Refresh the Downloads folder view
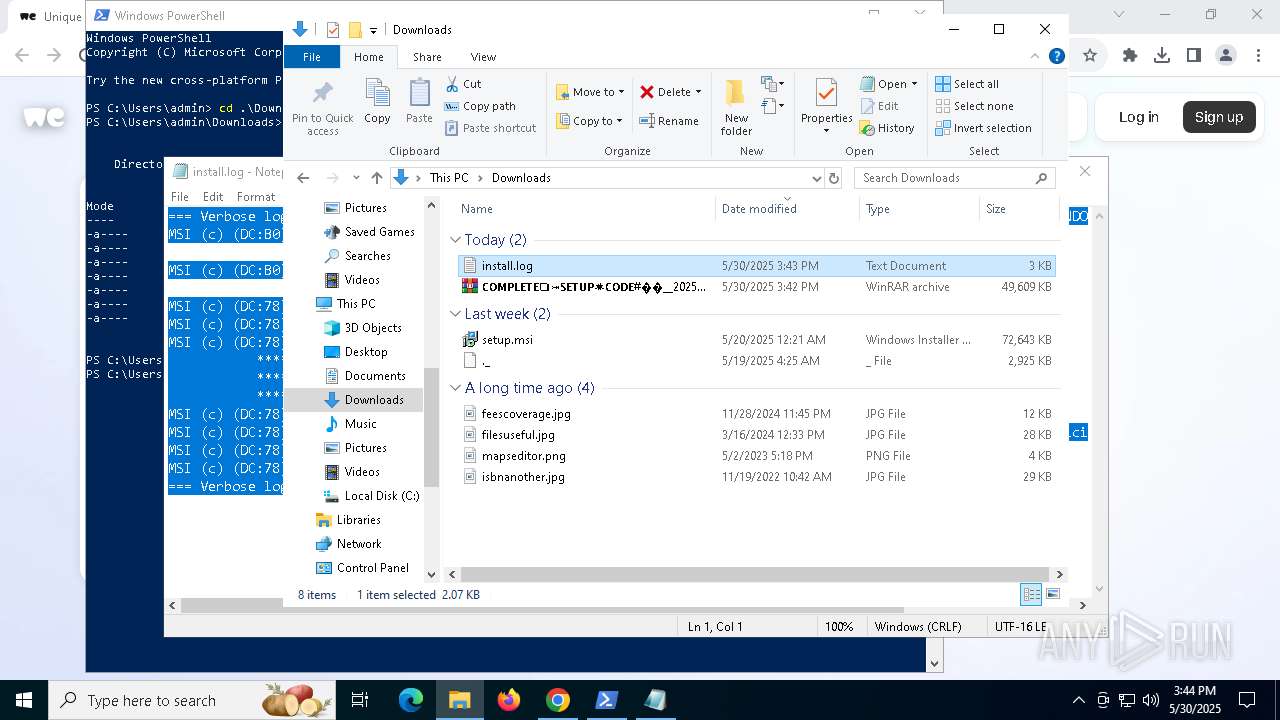 click(834, 178)
